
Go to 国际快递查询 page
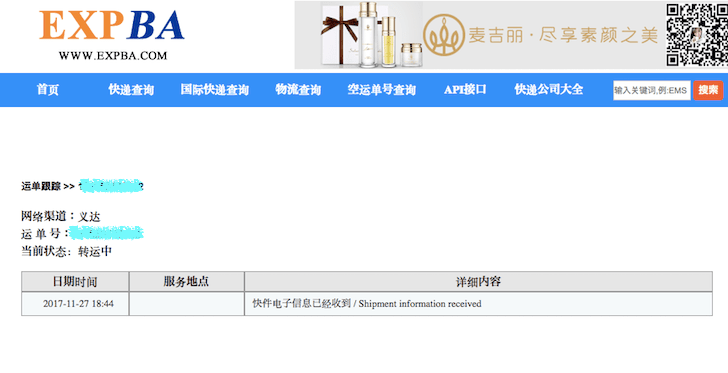click(x=214, y=90)
